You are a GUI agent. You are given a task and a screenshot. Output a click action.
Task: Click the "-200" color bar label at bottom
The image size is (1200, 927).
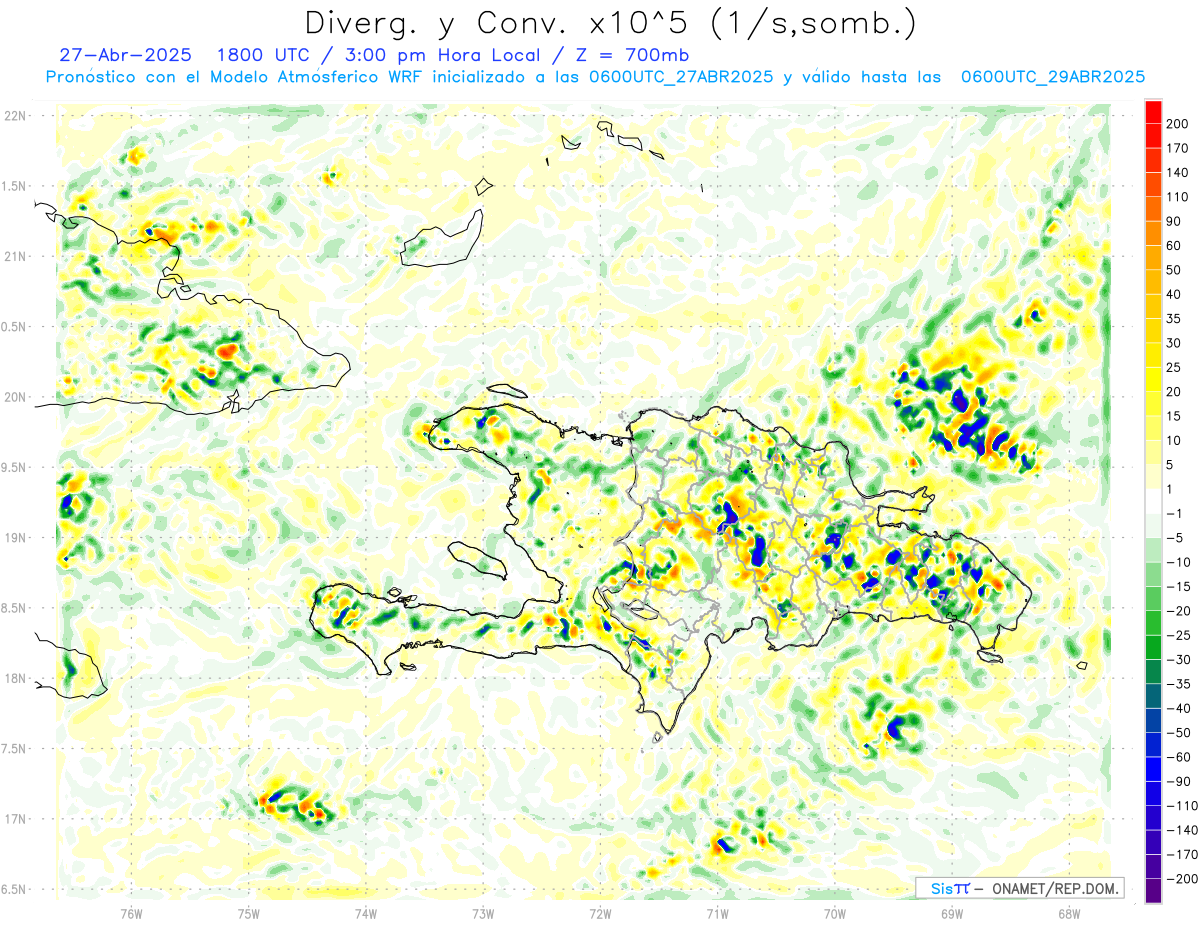coord(1181,879)
